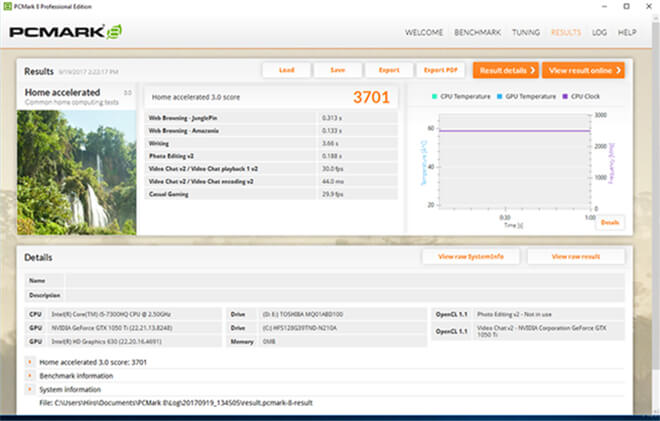Screen dimensions: 660x421
Task: Click the Web Browsing - JunglePin row
Action: (271, 118)
